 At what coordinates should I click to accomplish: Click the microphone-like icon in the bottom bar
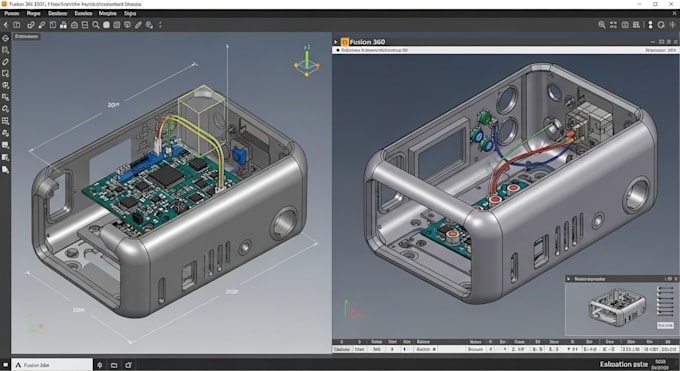coord(100,365)
